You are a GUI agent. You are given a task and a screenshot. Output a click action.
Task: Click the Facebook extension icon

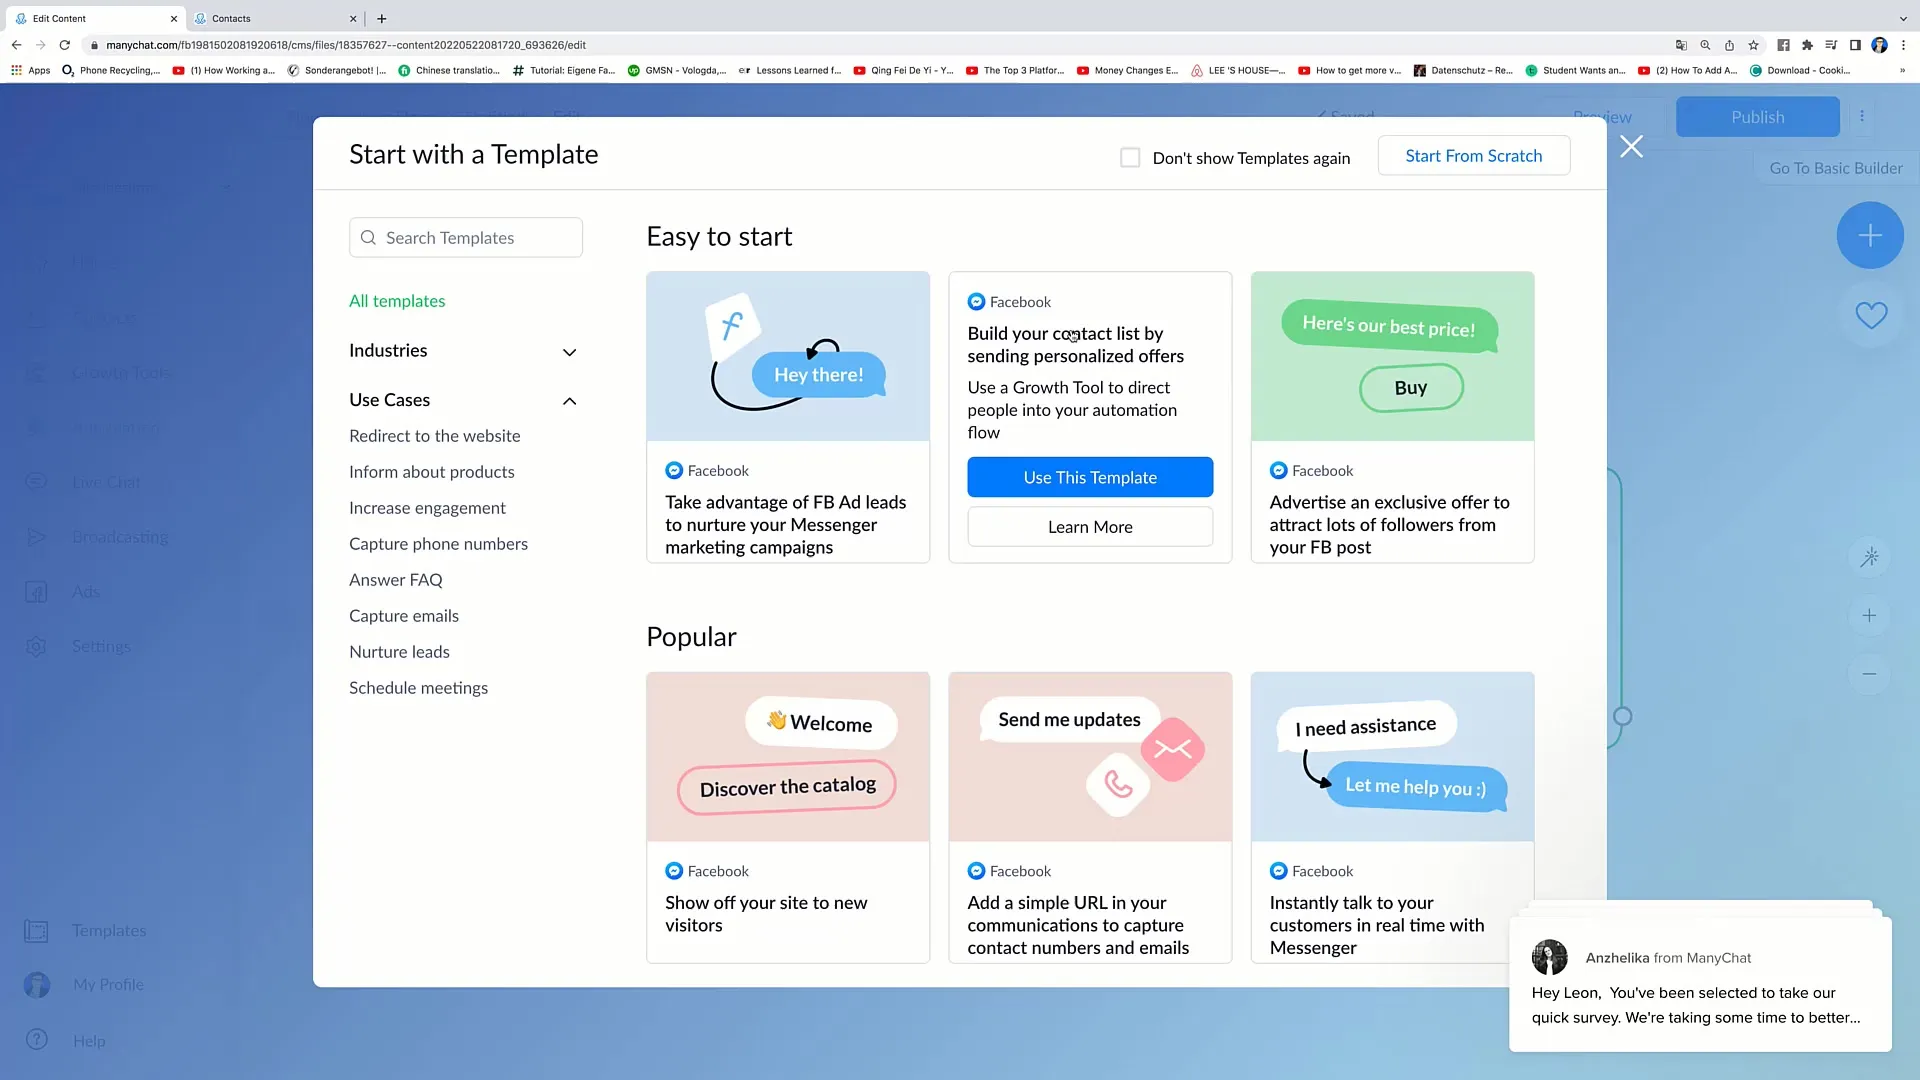1783,45
